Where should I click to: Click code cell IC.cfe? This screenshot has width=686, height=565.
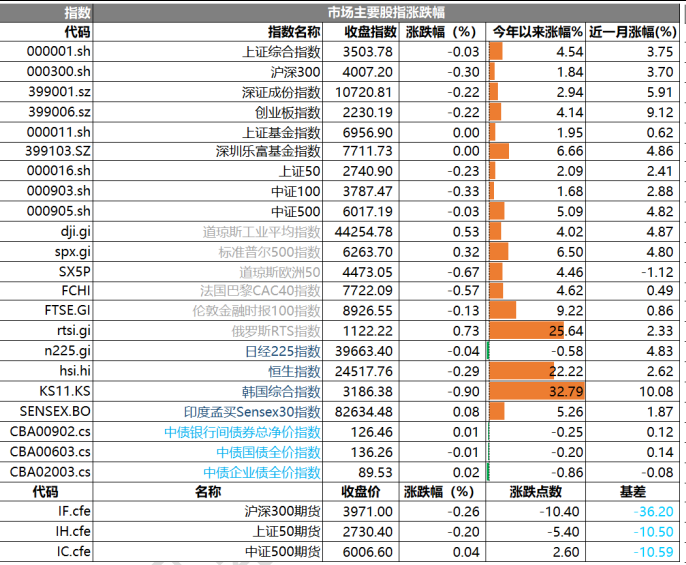tap(46, 551)
